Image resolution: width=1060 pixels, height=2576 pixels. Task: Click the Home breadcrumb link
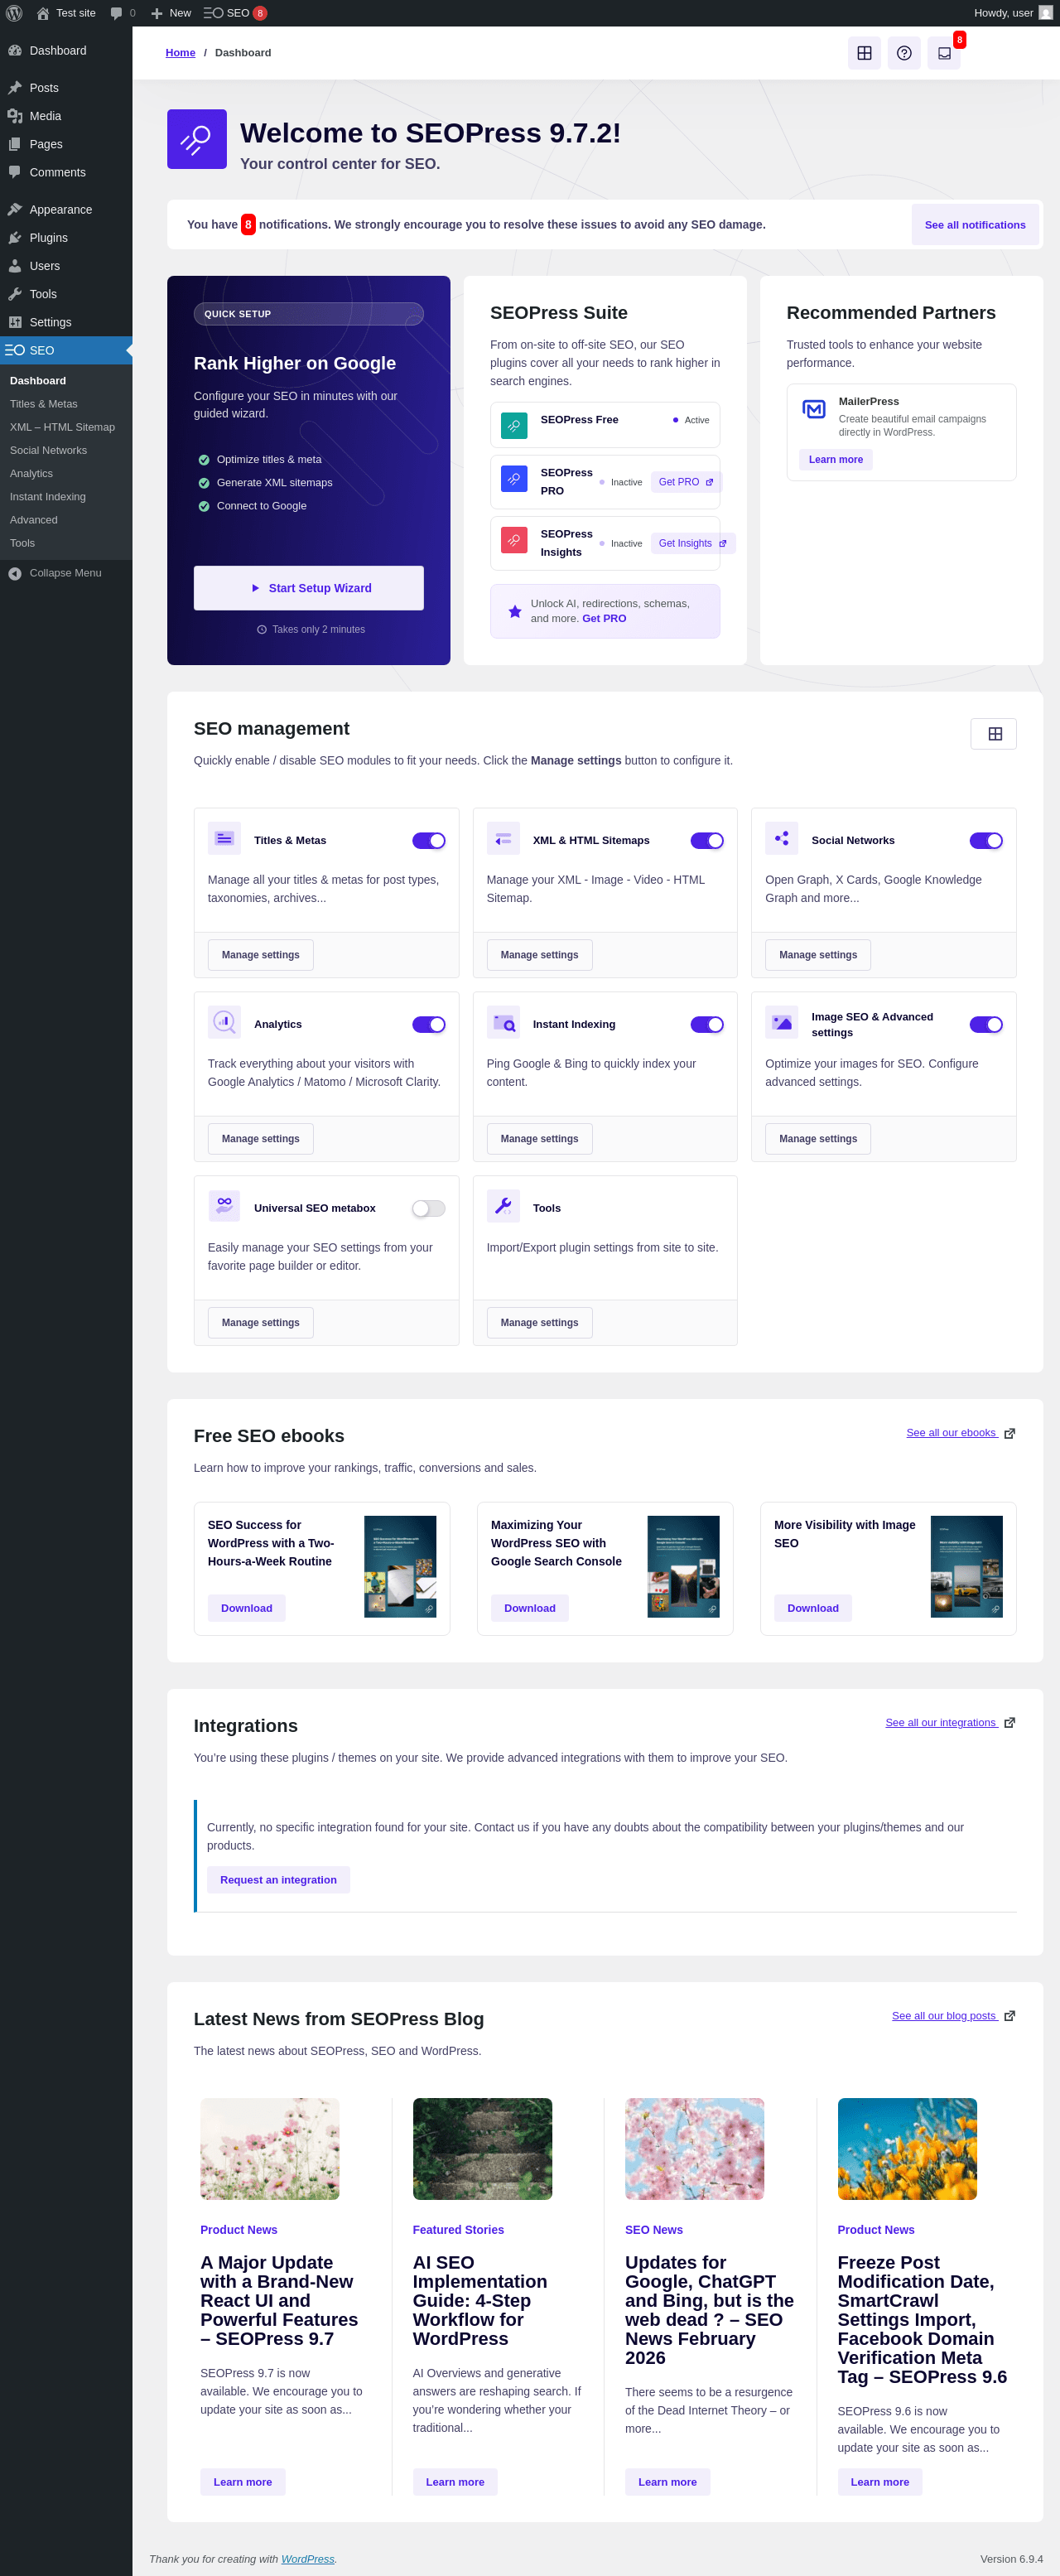180,53
